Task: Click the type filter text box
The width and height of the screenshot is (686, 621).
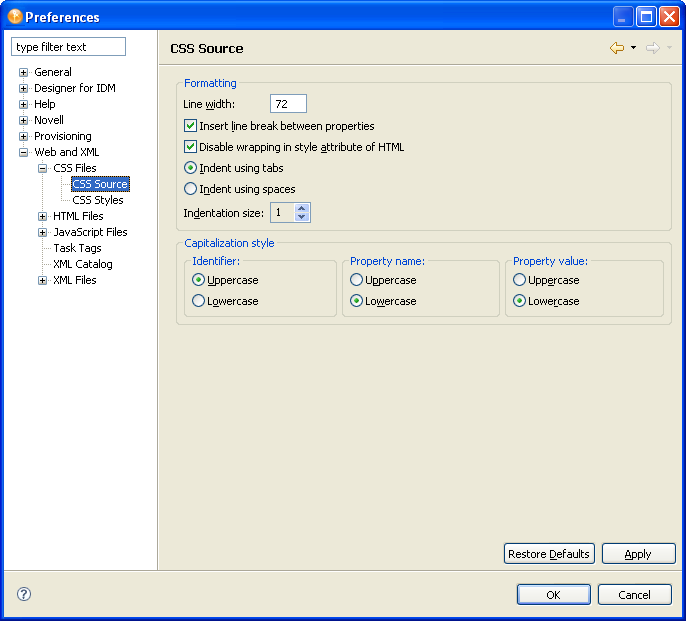Action: (x=68, y=47)
